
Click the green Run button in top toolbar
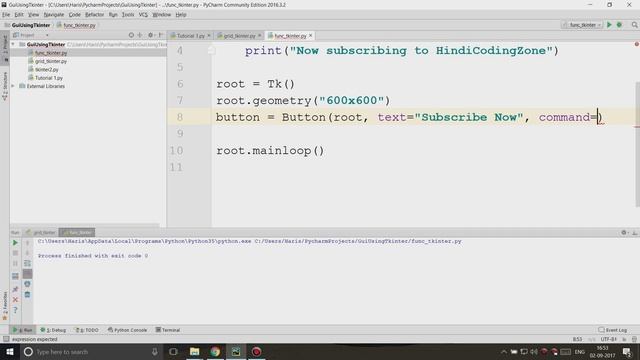(609, 25)
